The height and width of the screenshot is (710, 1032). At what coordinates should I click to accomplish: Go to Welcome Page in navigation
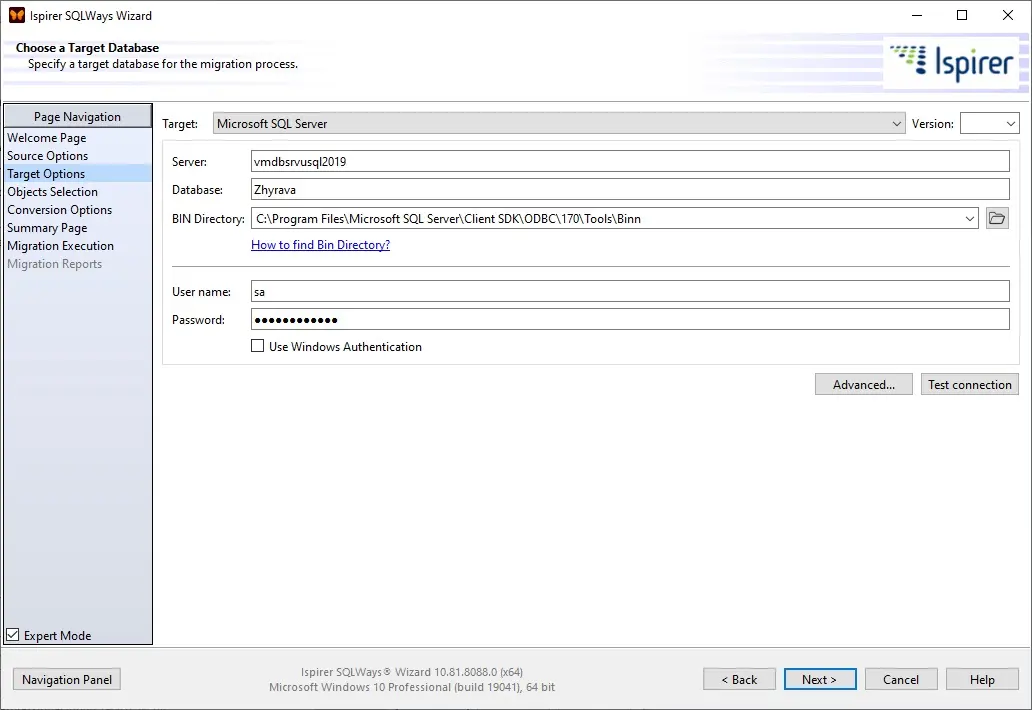[47, 138]
